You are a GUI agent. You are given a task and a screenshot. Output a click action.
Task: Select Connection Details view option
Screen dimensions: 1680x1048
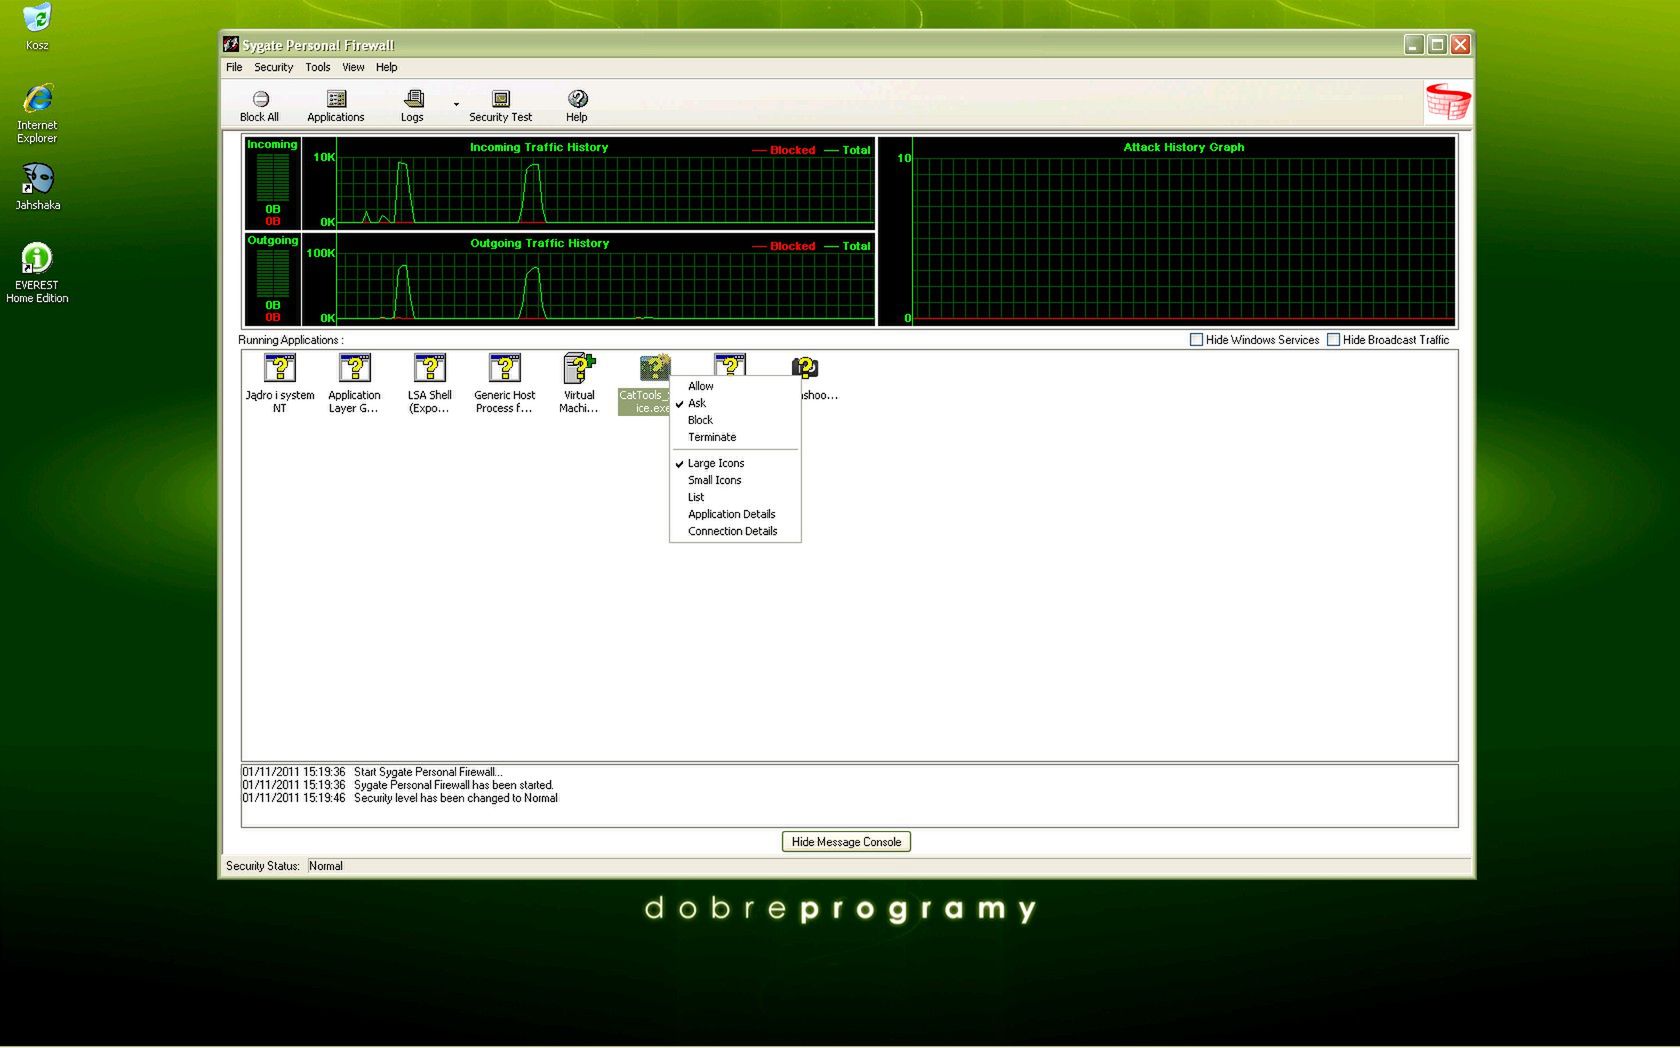tap(735, 531)
